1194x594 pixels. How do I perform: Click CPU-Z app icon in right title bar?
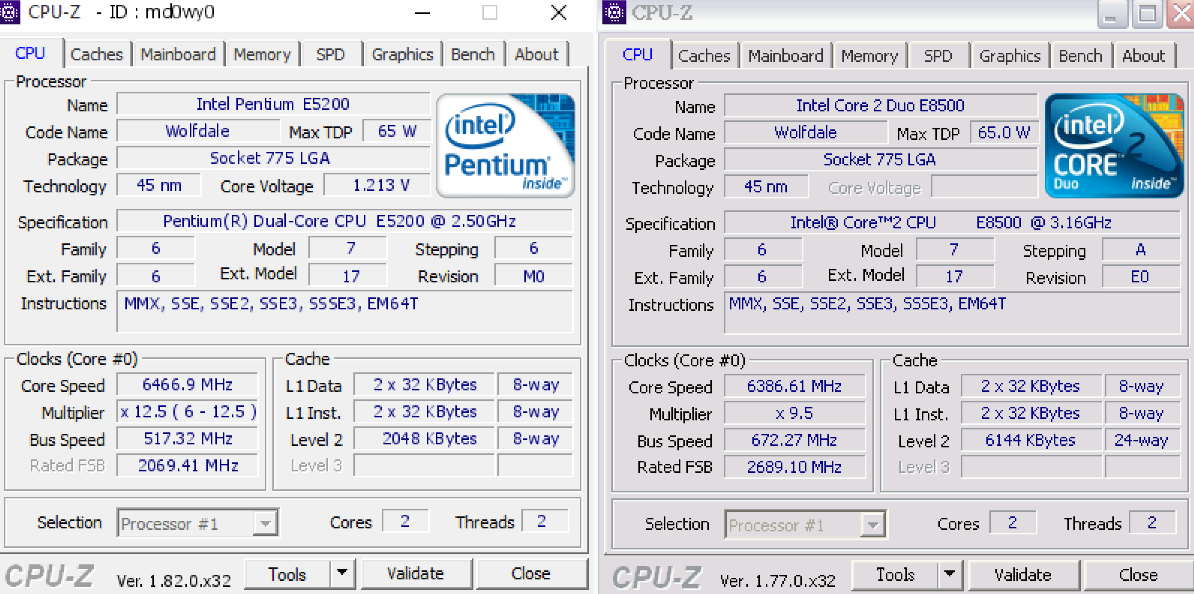(615, 13)
